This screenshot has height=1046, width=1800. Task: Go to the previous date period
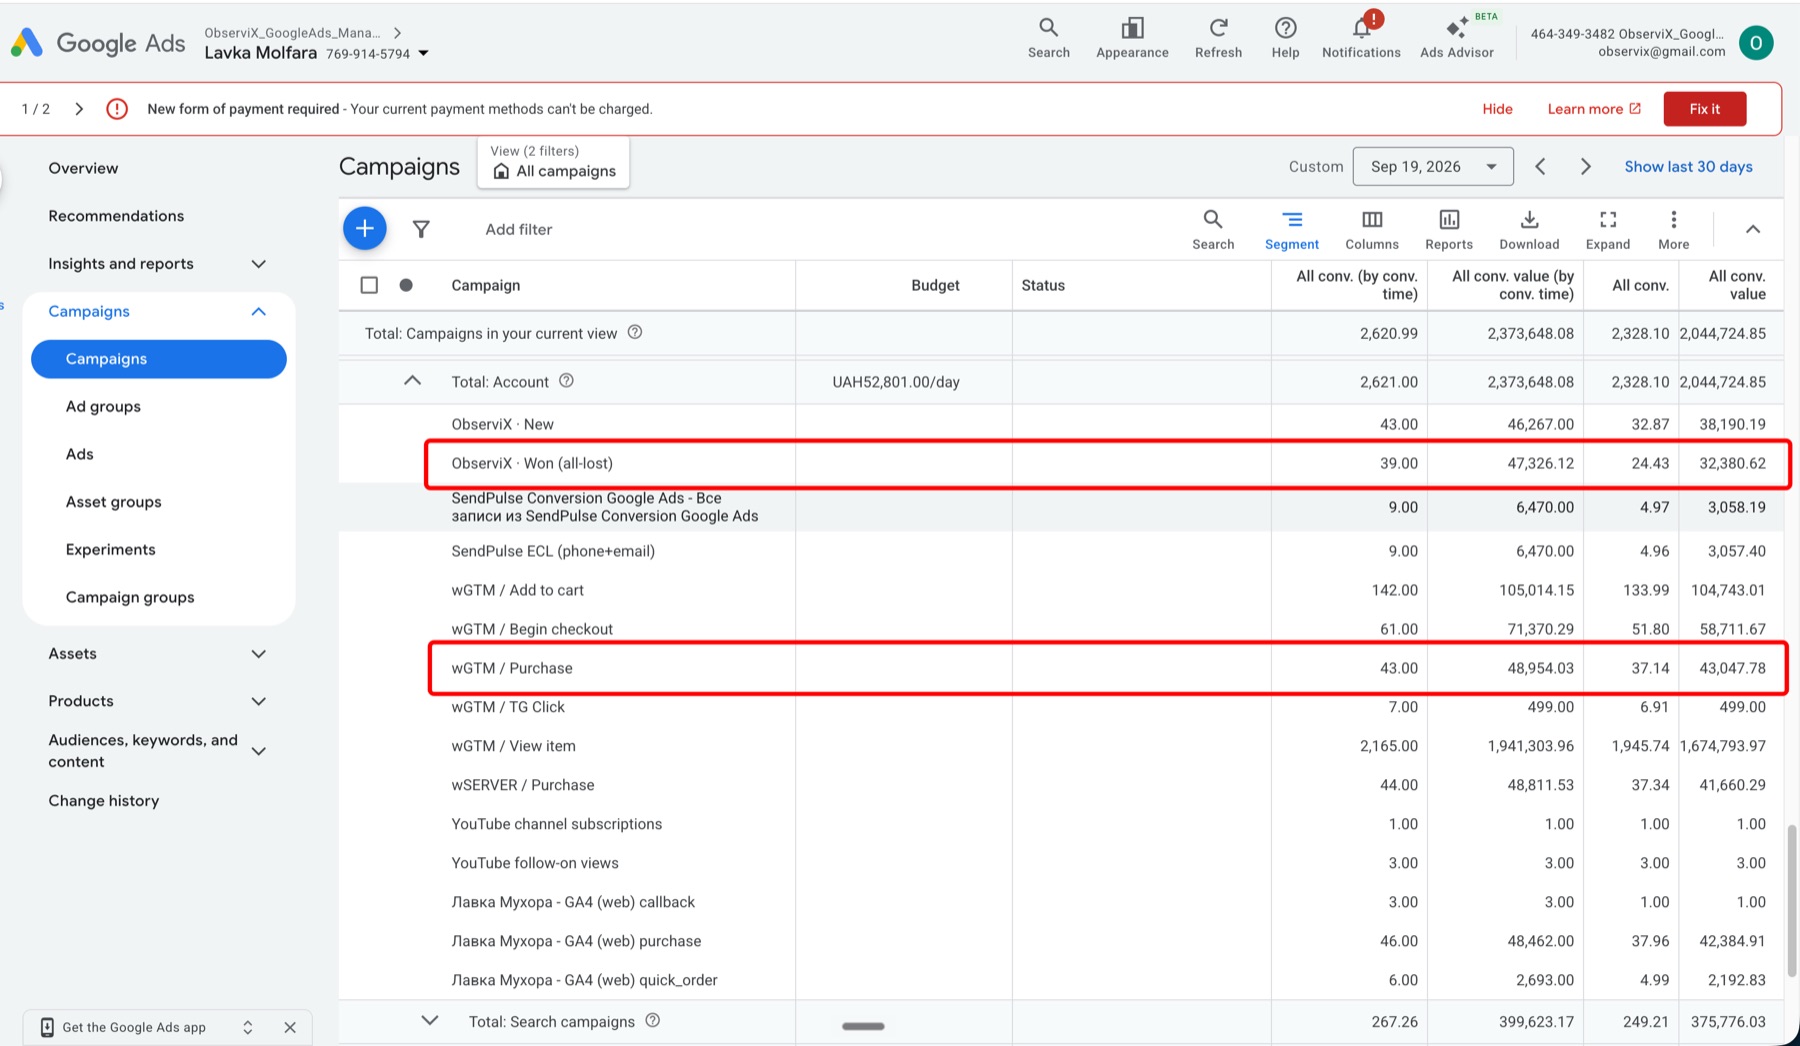click(x=1540, y=167)
